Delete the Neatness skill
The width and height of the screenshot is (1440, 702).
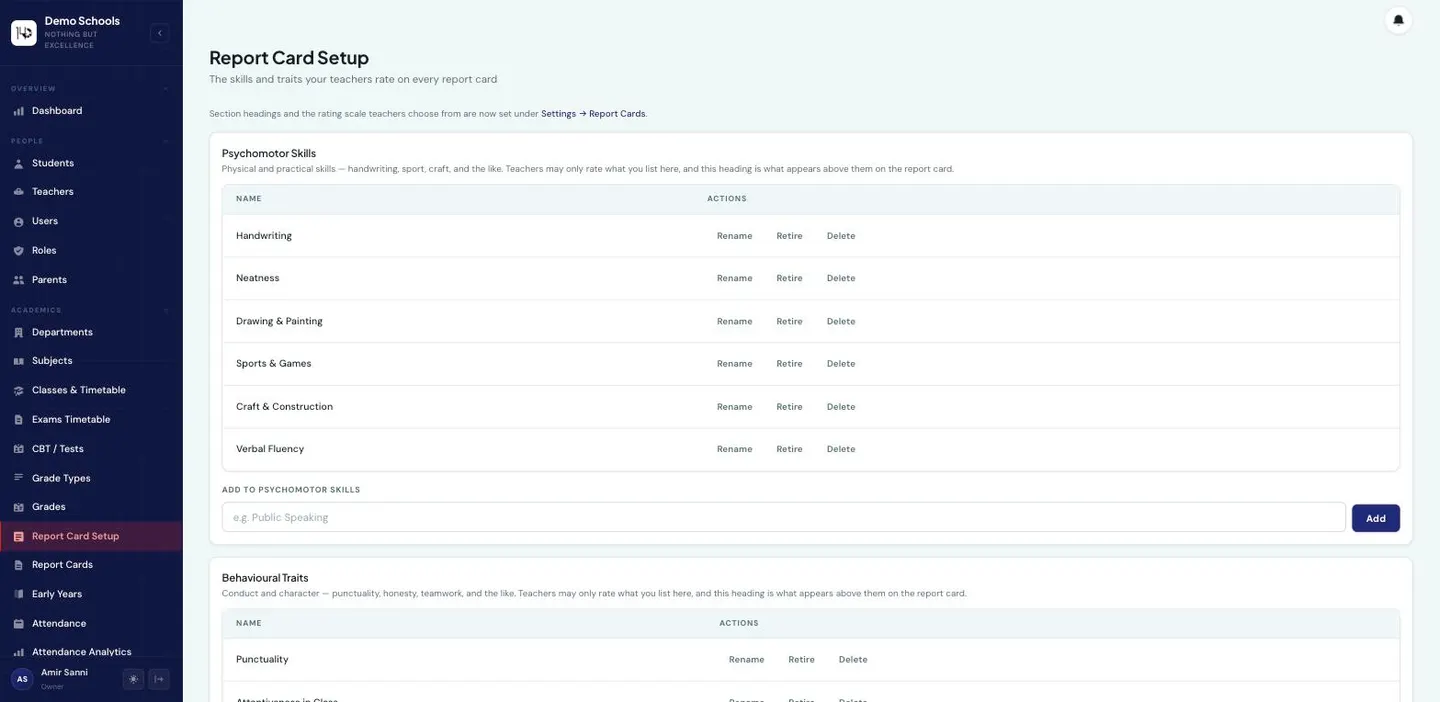pyautogui.click(x=841, y=278)
